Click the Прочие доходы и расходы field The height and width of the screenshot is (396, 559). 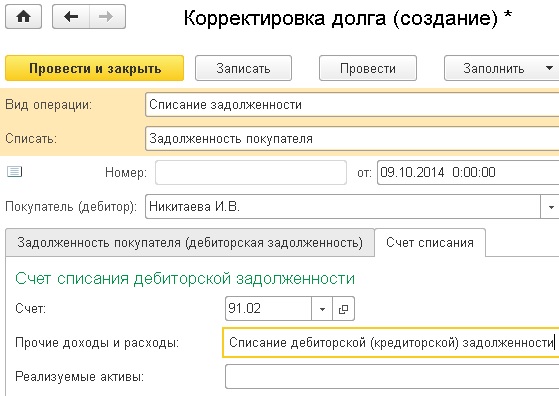coord(391,343)
